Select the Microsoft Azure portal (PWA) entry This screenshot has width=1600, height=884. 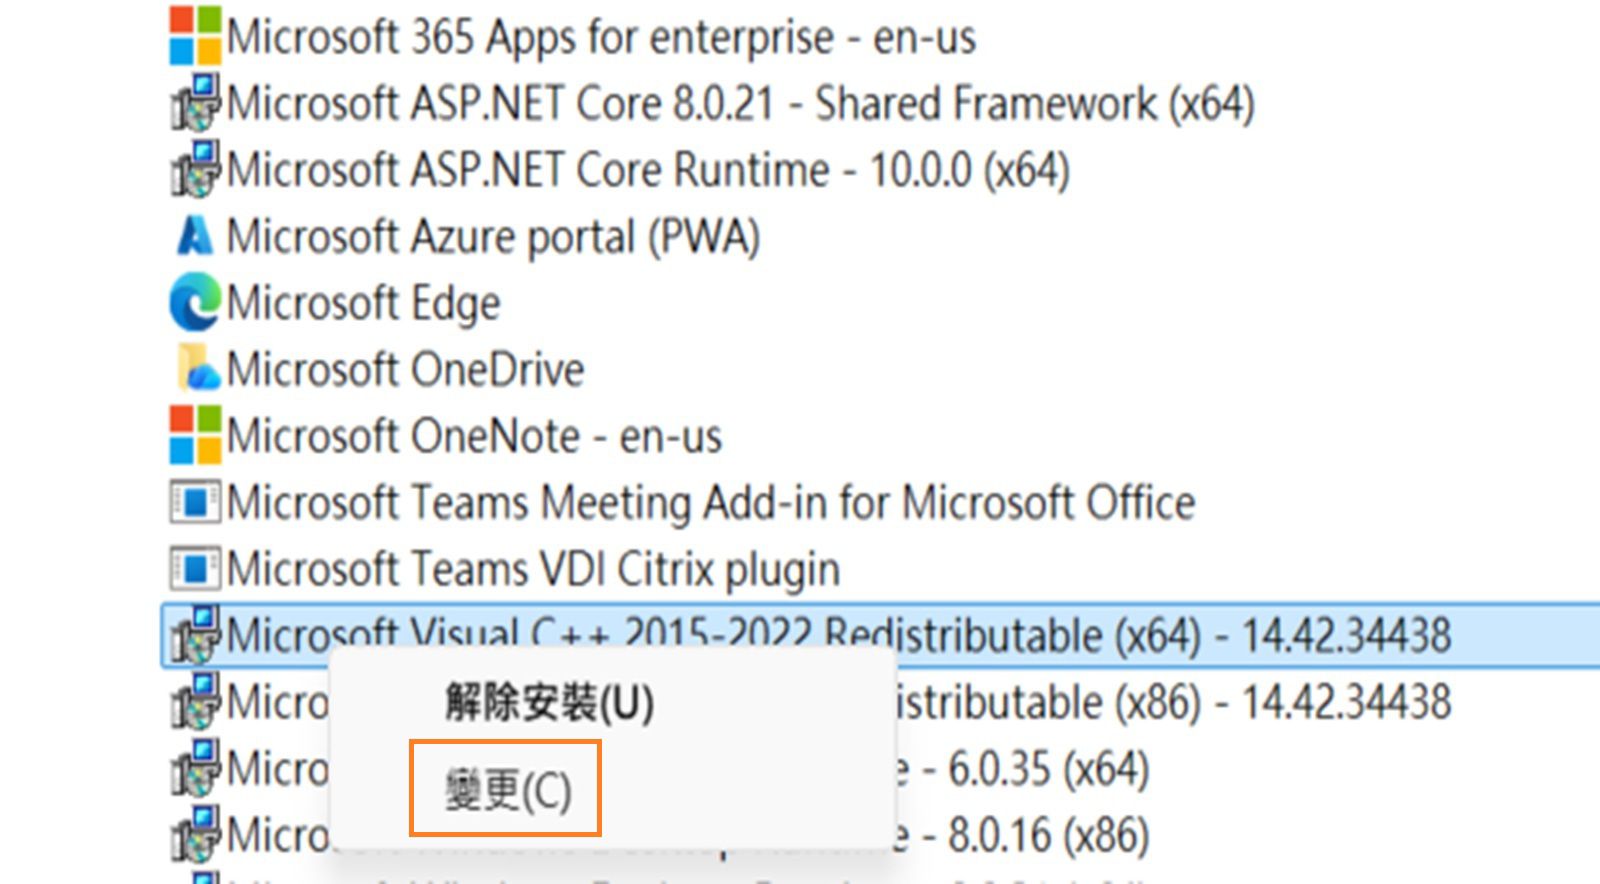click(x=490, y=235)
